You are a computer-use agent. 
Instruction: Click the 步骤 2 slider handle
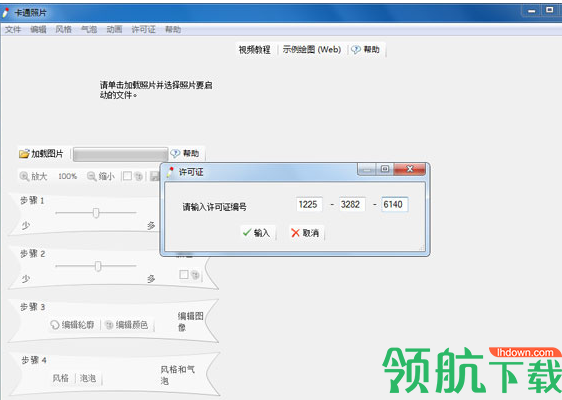pos(98,266)
